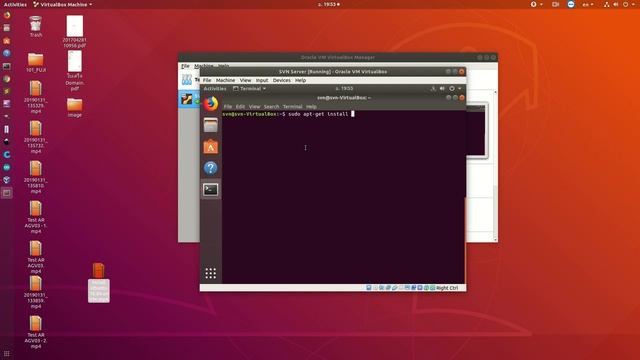Screen dimensions: 640x360
Task: Open host Activities overview
Action: pyautogui.click(x=15, y=4)
